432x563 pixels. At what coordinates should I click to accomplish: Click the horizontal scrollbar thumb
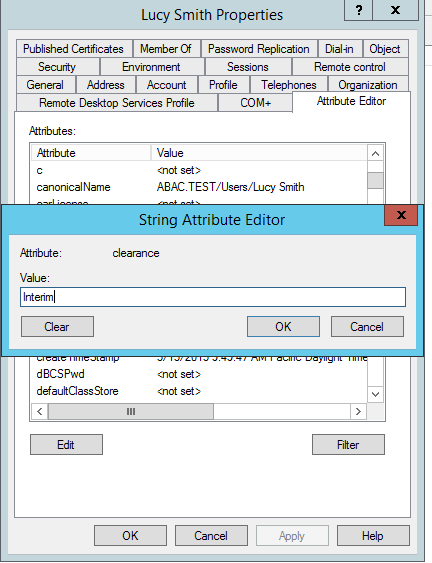(x=131, y=411)
